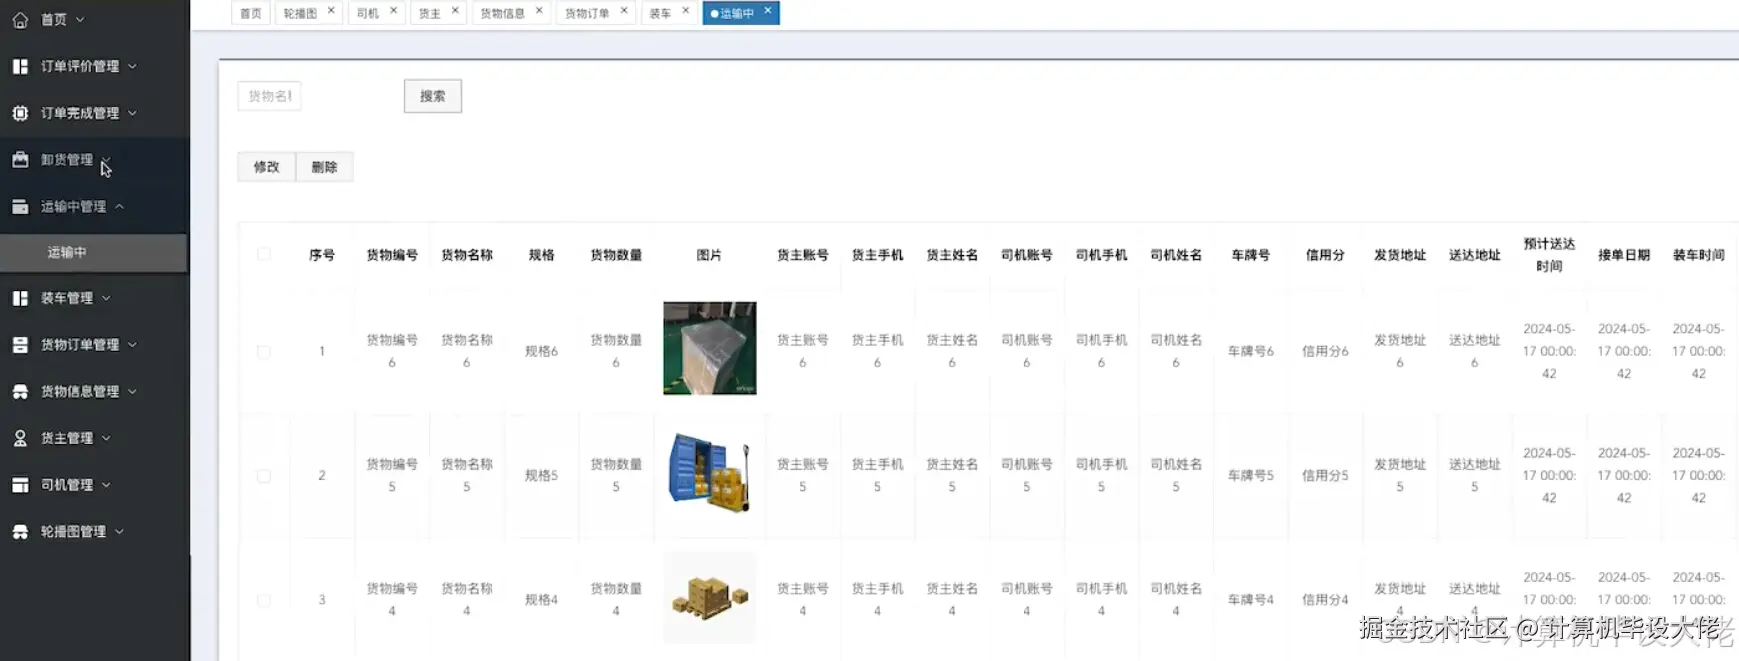Expand the 首页 sidebar menu
Viewport: 1739px width, 661px height.
[80, 19]
